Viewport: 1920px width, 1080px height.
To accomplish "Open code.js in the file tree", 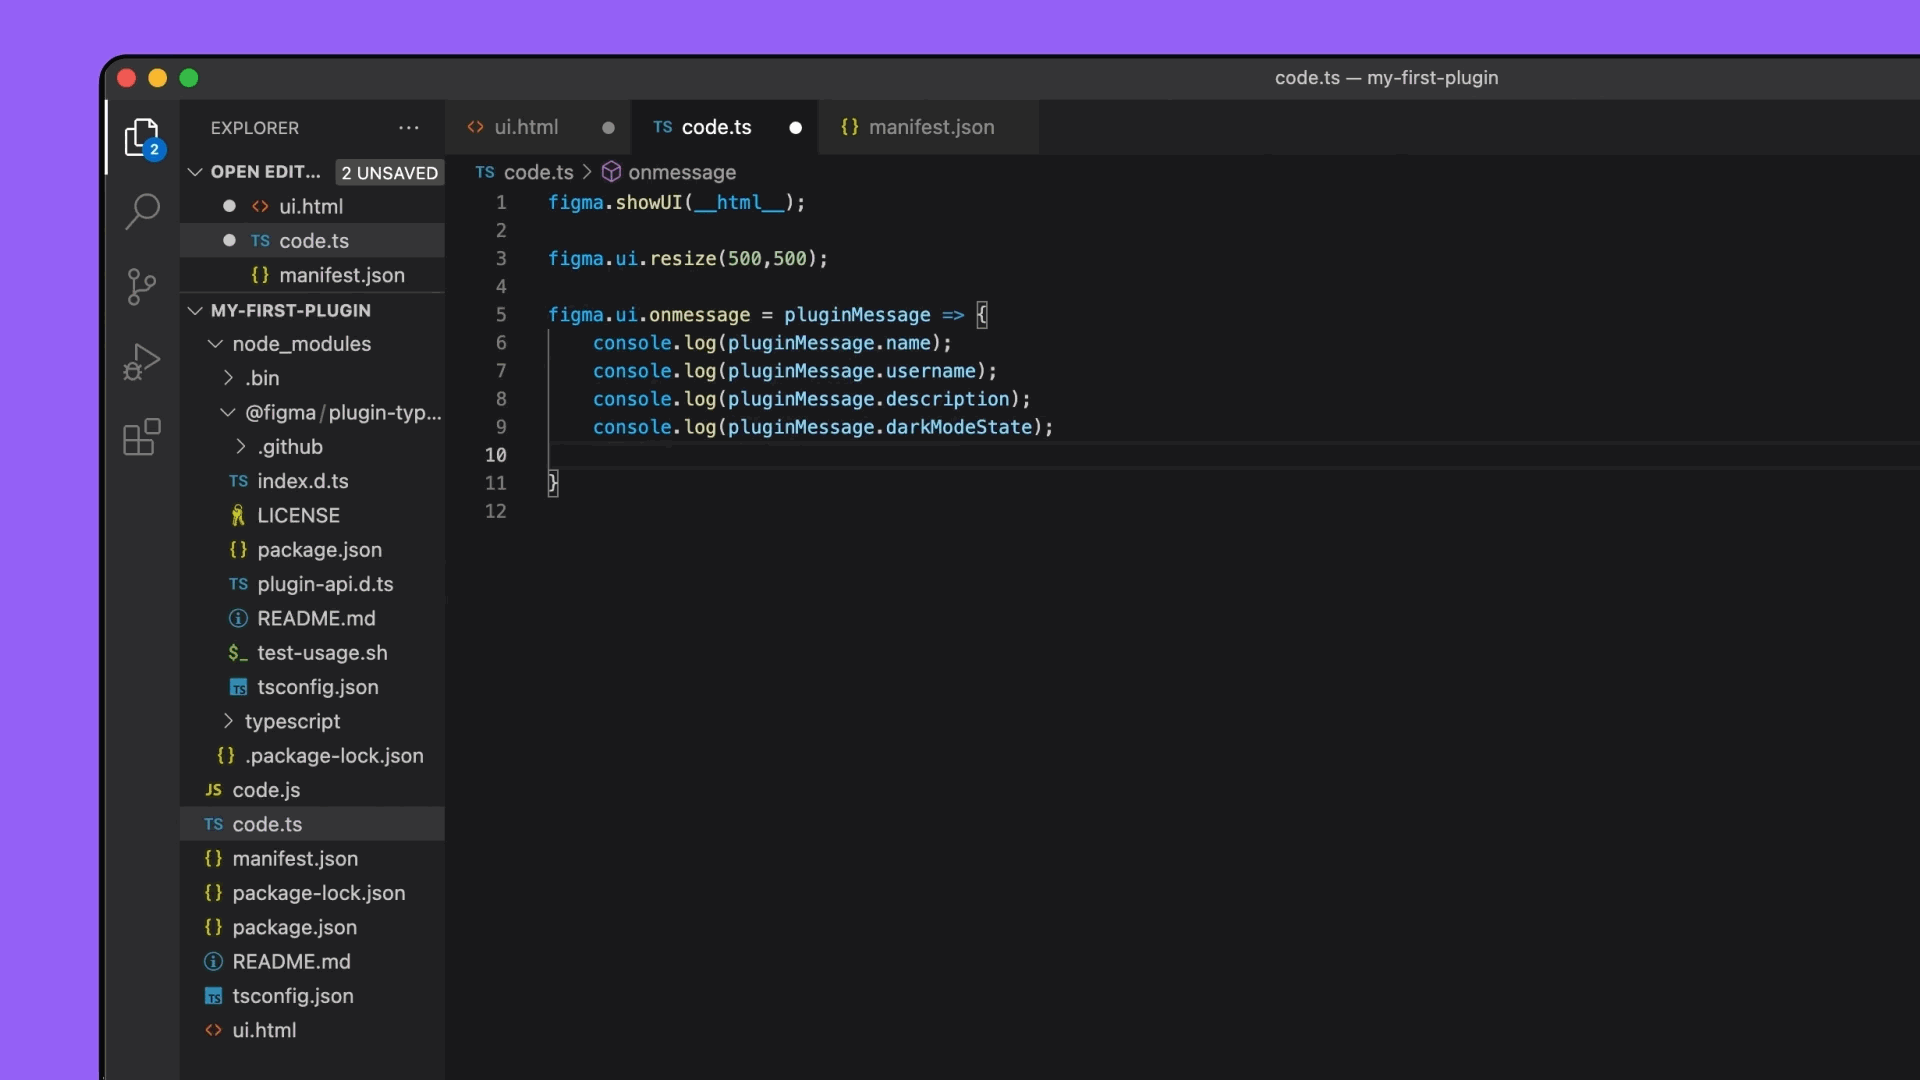I will click(x=312, y=790).
